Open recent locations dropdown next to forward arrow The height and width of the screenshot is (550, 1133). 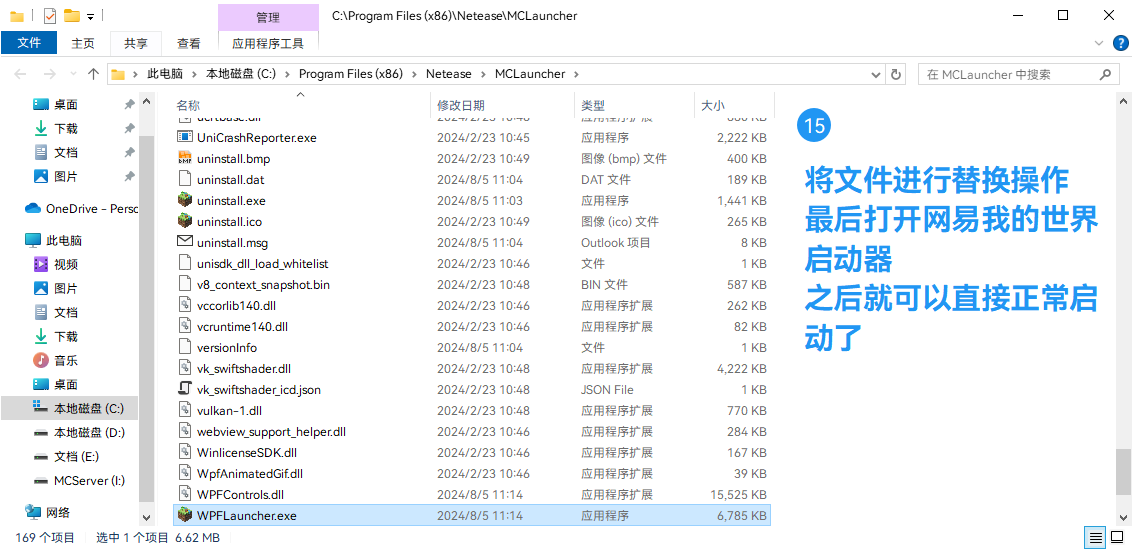73,74
